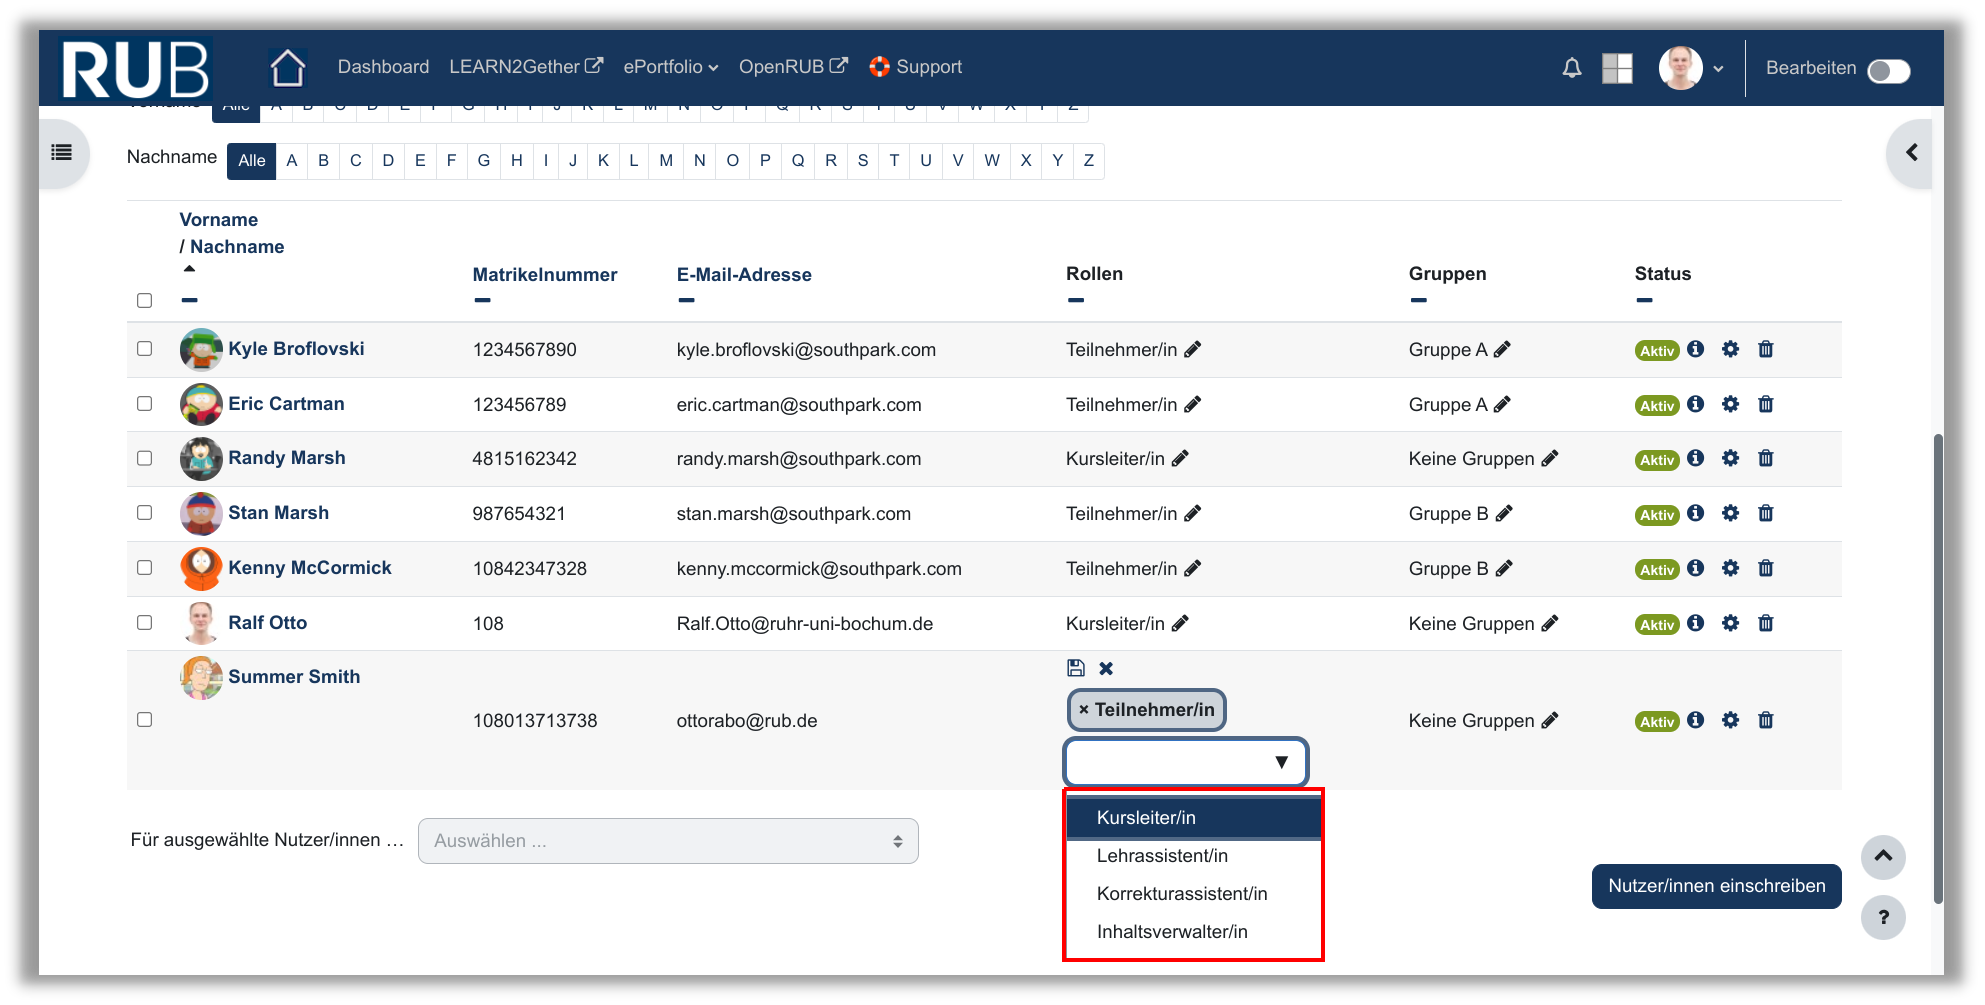Open Kenny McCormick's profile link
The image size is (1985, 1005).
(310, 568)
